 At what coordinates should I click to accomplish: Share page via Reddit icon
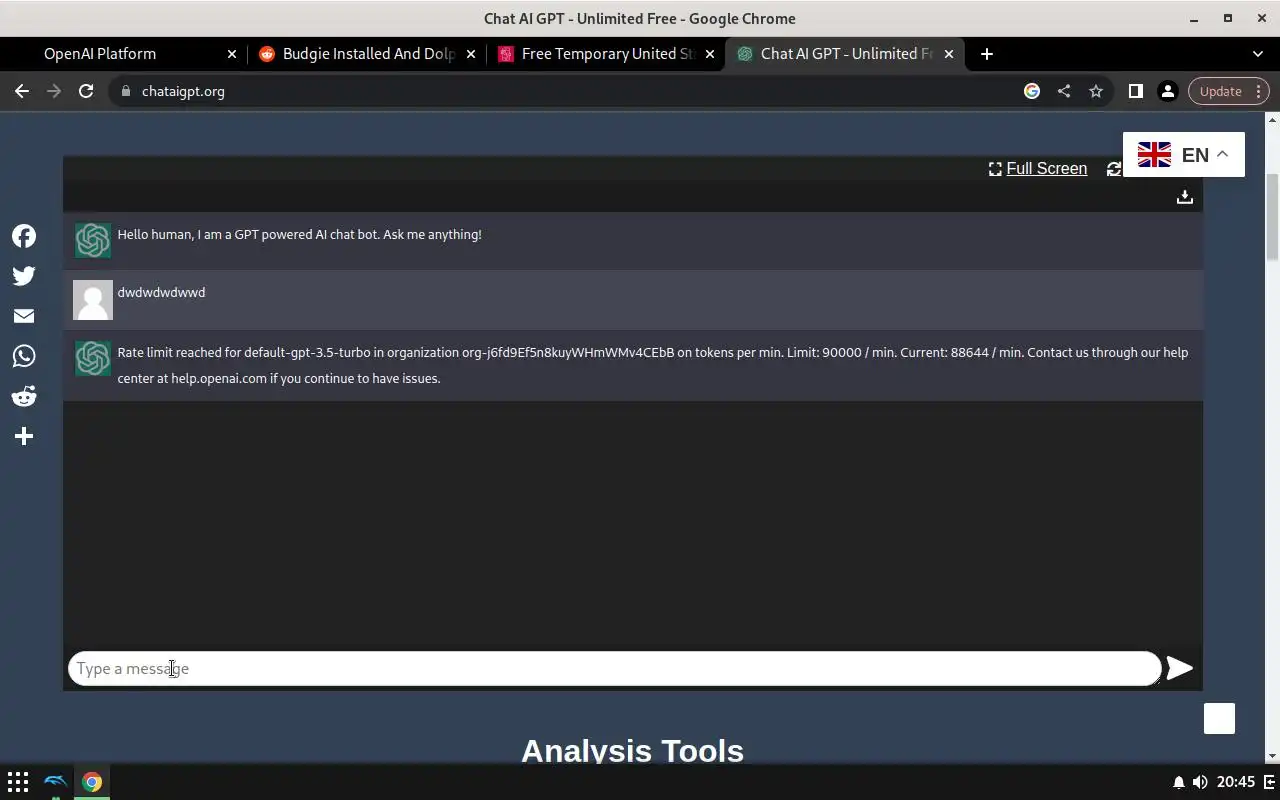pos(24,396)
